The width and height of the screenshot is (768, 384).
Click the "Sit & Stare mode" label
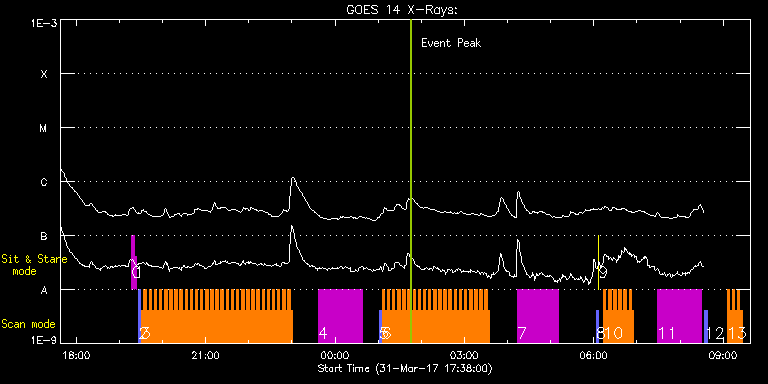34,265
